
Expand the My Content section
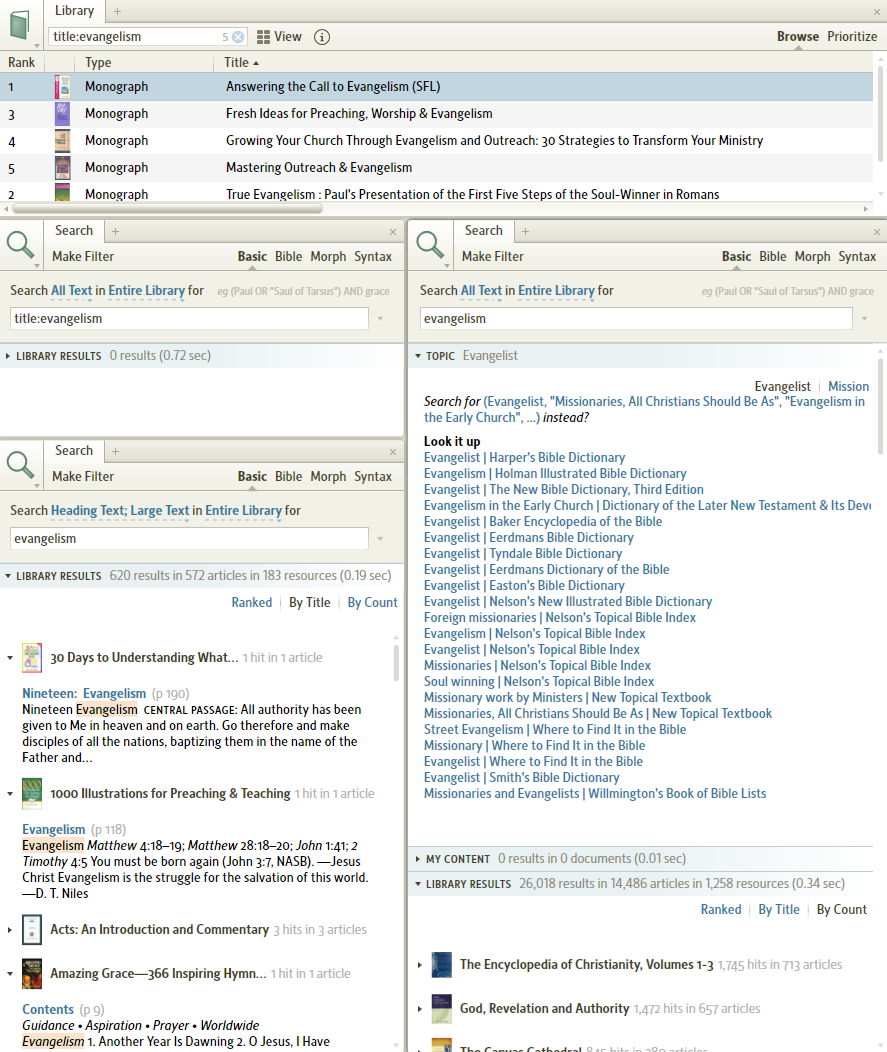418,859
